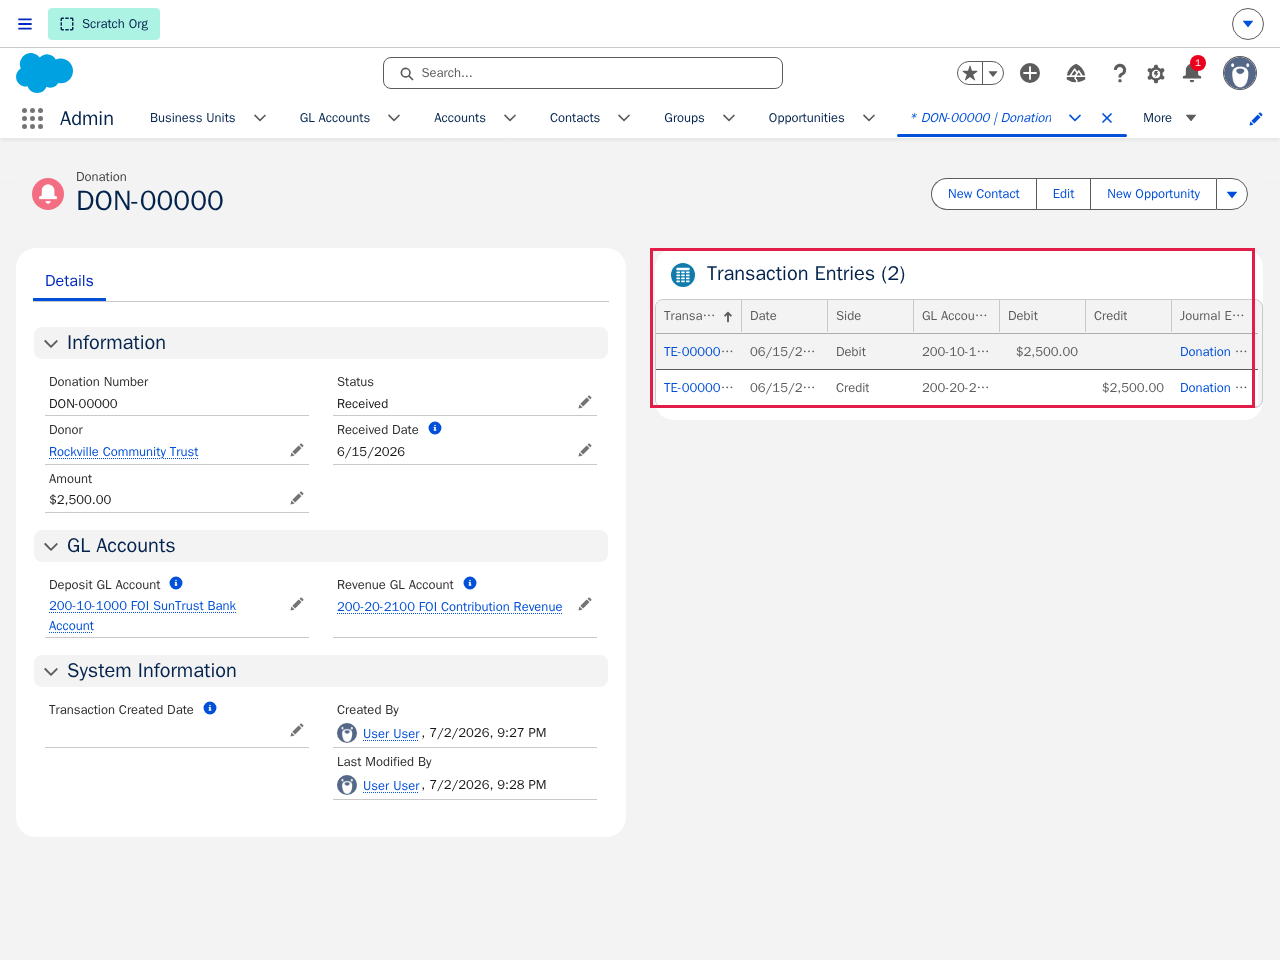Edit the Transaction Created Date pencil icon
This screenshot has height=960, width=1280.
point(297,730)
